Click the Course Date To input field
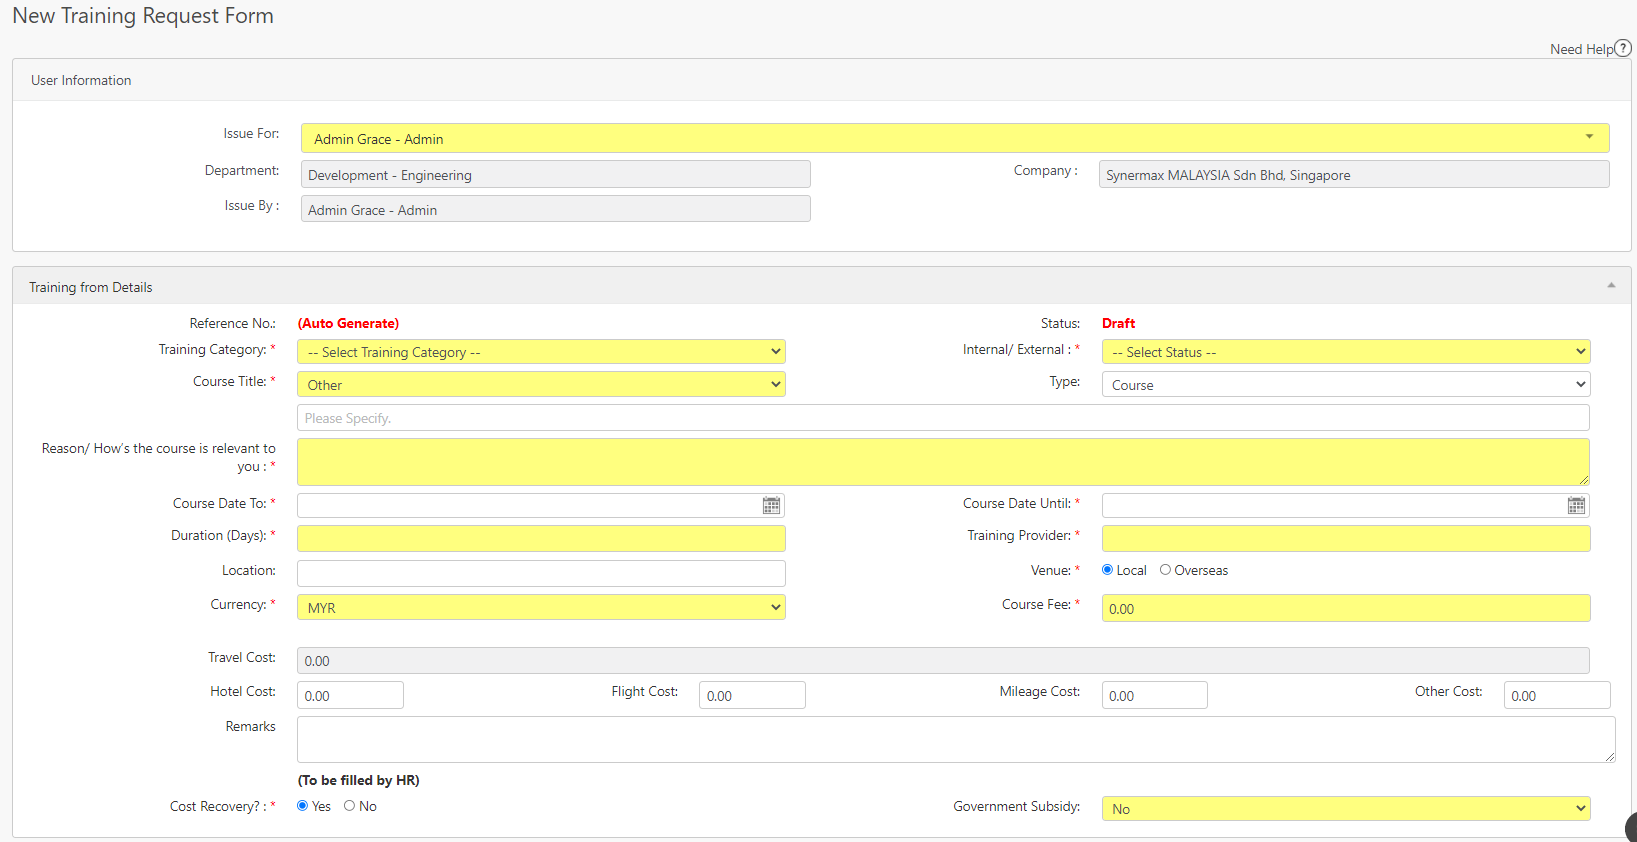Screen dimensions: 1637x842 point(541,505)
